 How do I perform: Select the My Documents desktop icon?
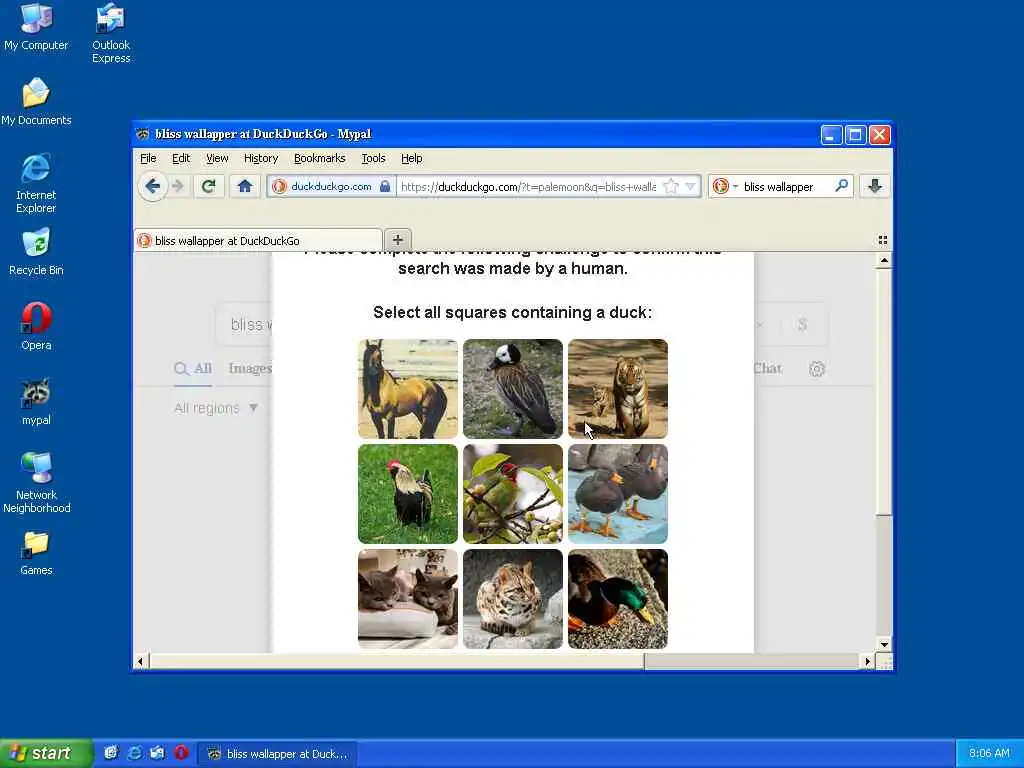point(36,102)
